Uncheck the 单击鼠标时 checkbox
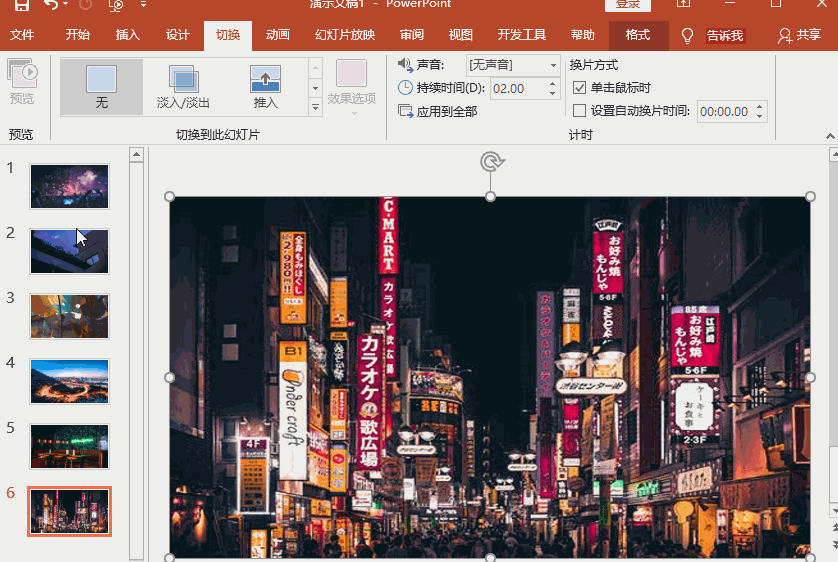The height and width of the screenshot is (562, 838). 580,88
